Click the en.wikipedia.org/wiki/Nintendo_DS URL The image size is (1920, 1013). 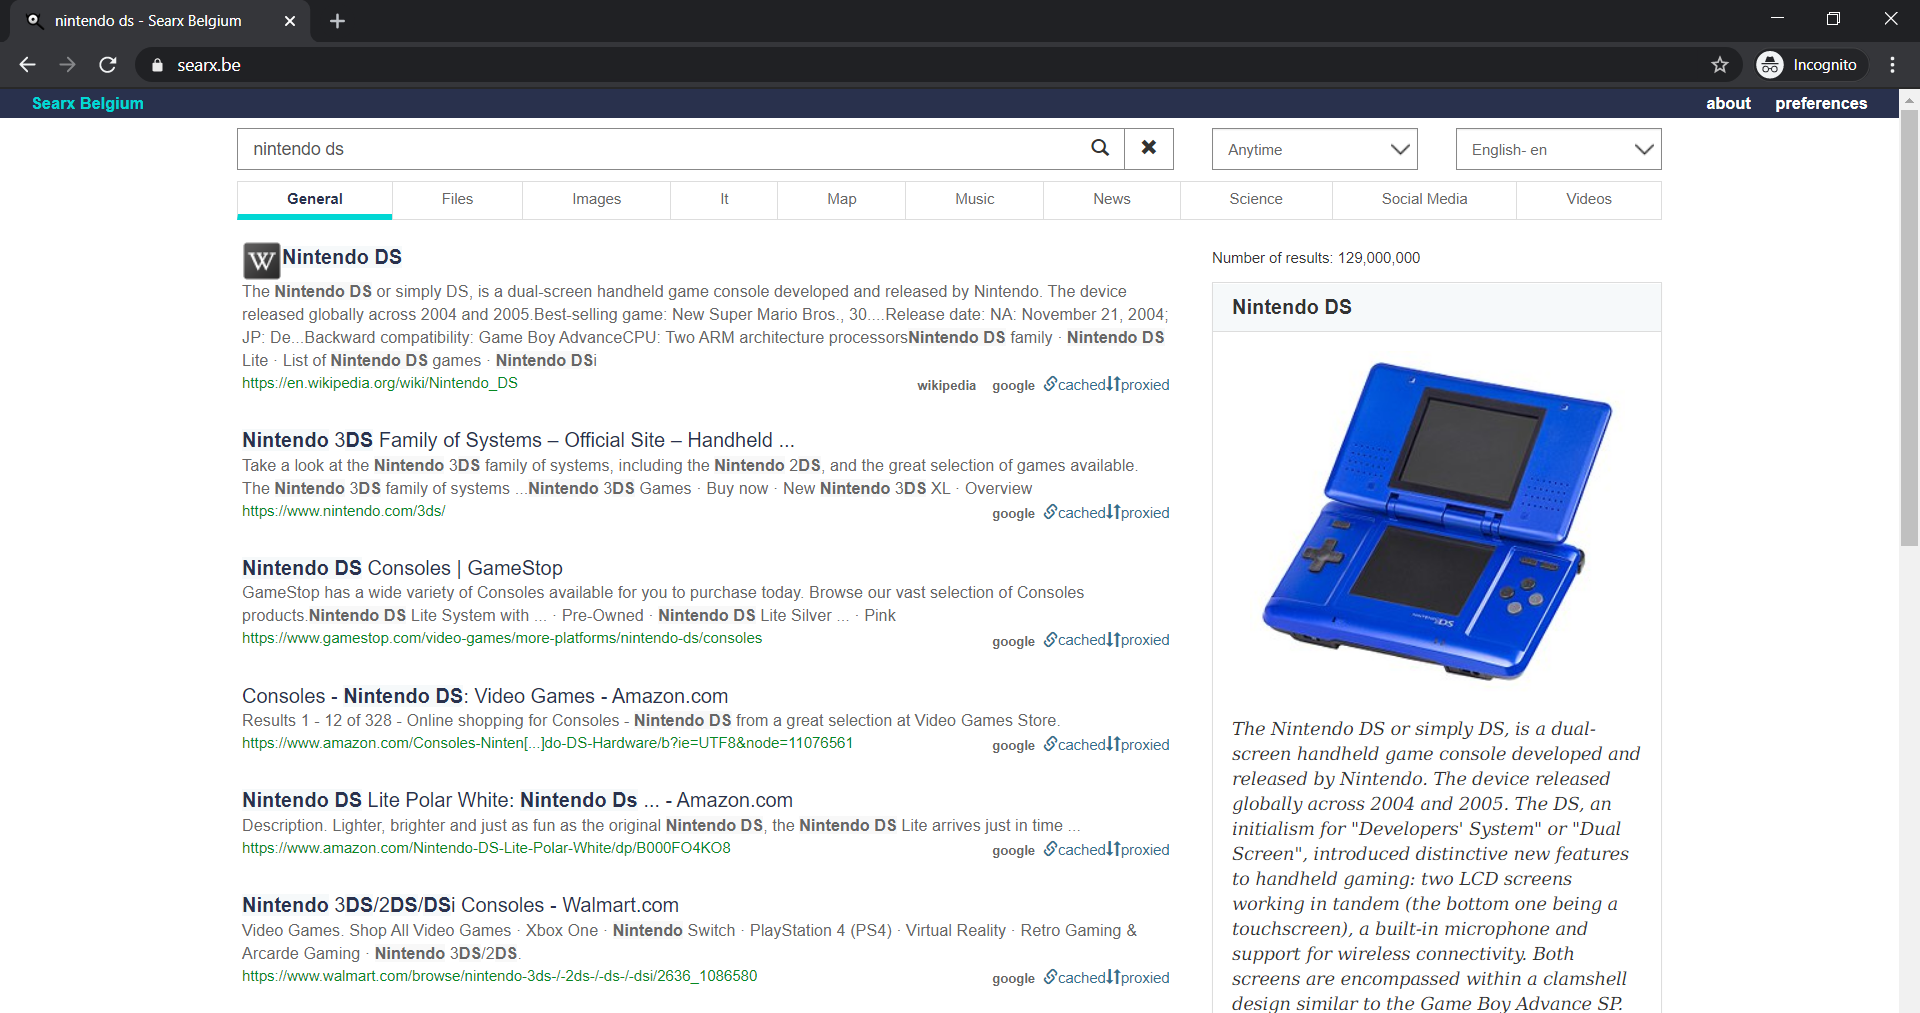pyautogui.click(x=380, y=383)
